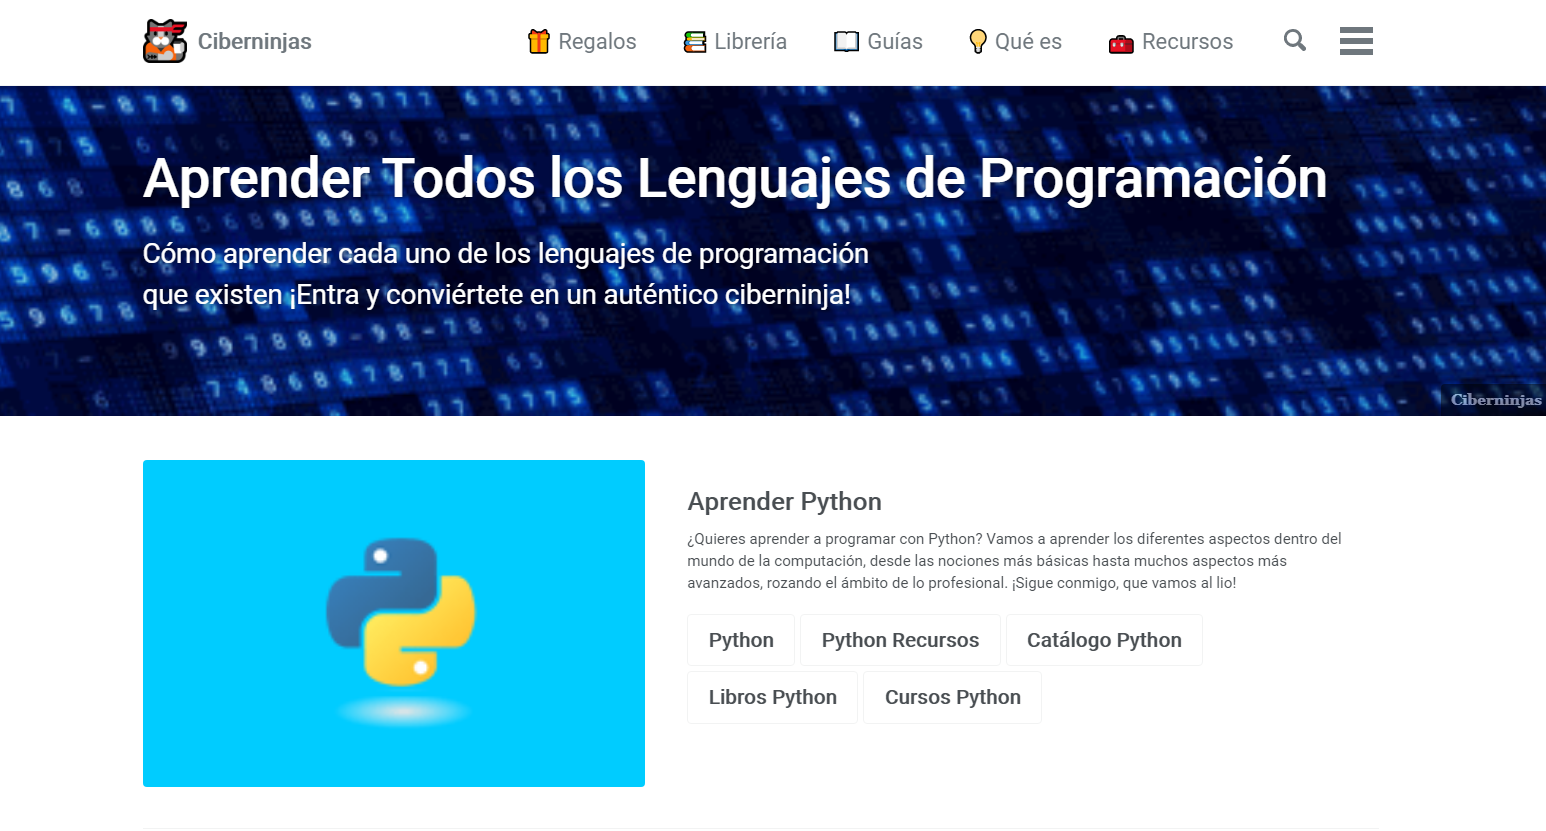The height and width of the screenshot is (831, 1546).
Task: Open the Librería menu item
Action: [x=750, y=41]
